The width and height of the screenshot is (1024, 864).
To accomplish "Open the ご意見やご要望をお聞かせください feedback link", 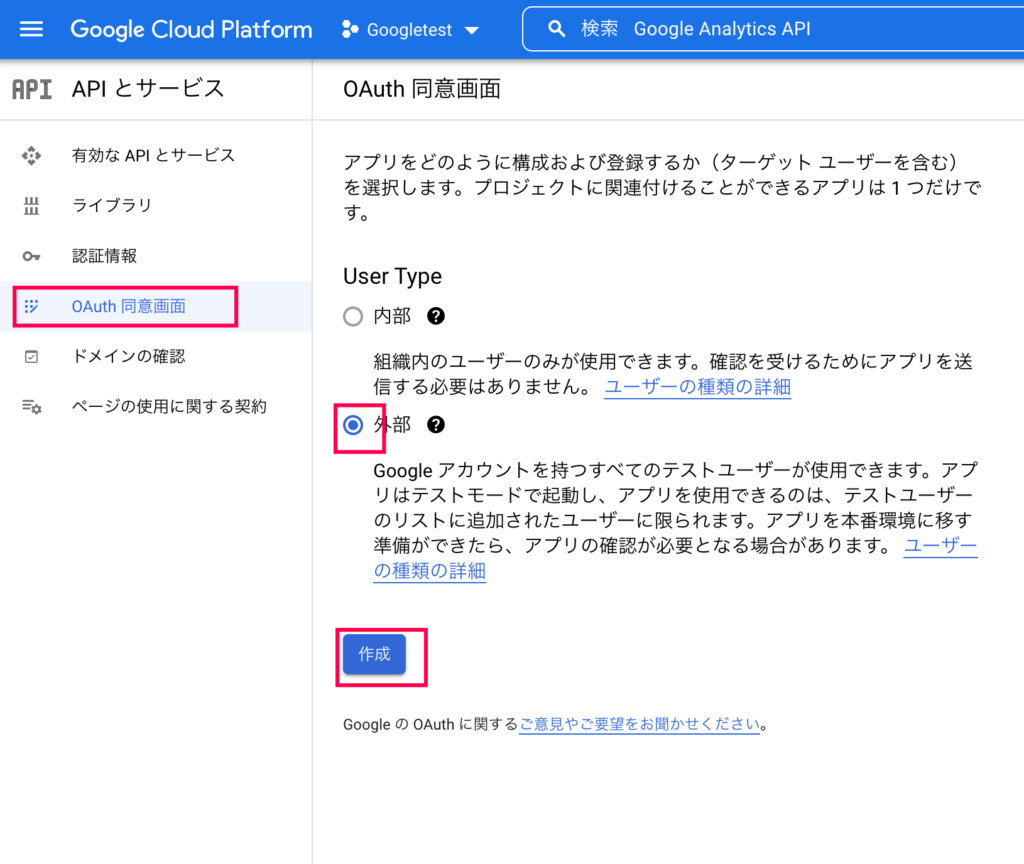I will pyautogui.click(x=640, y=724).
